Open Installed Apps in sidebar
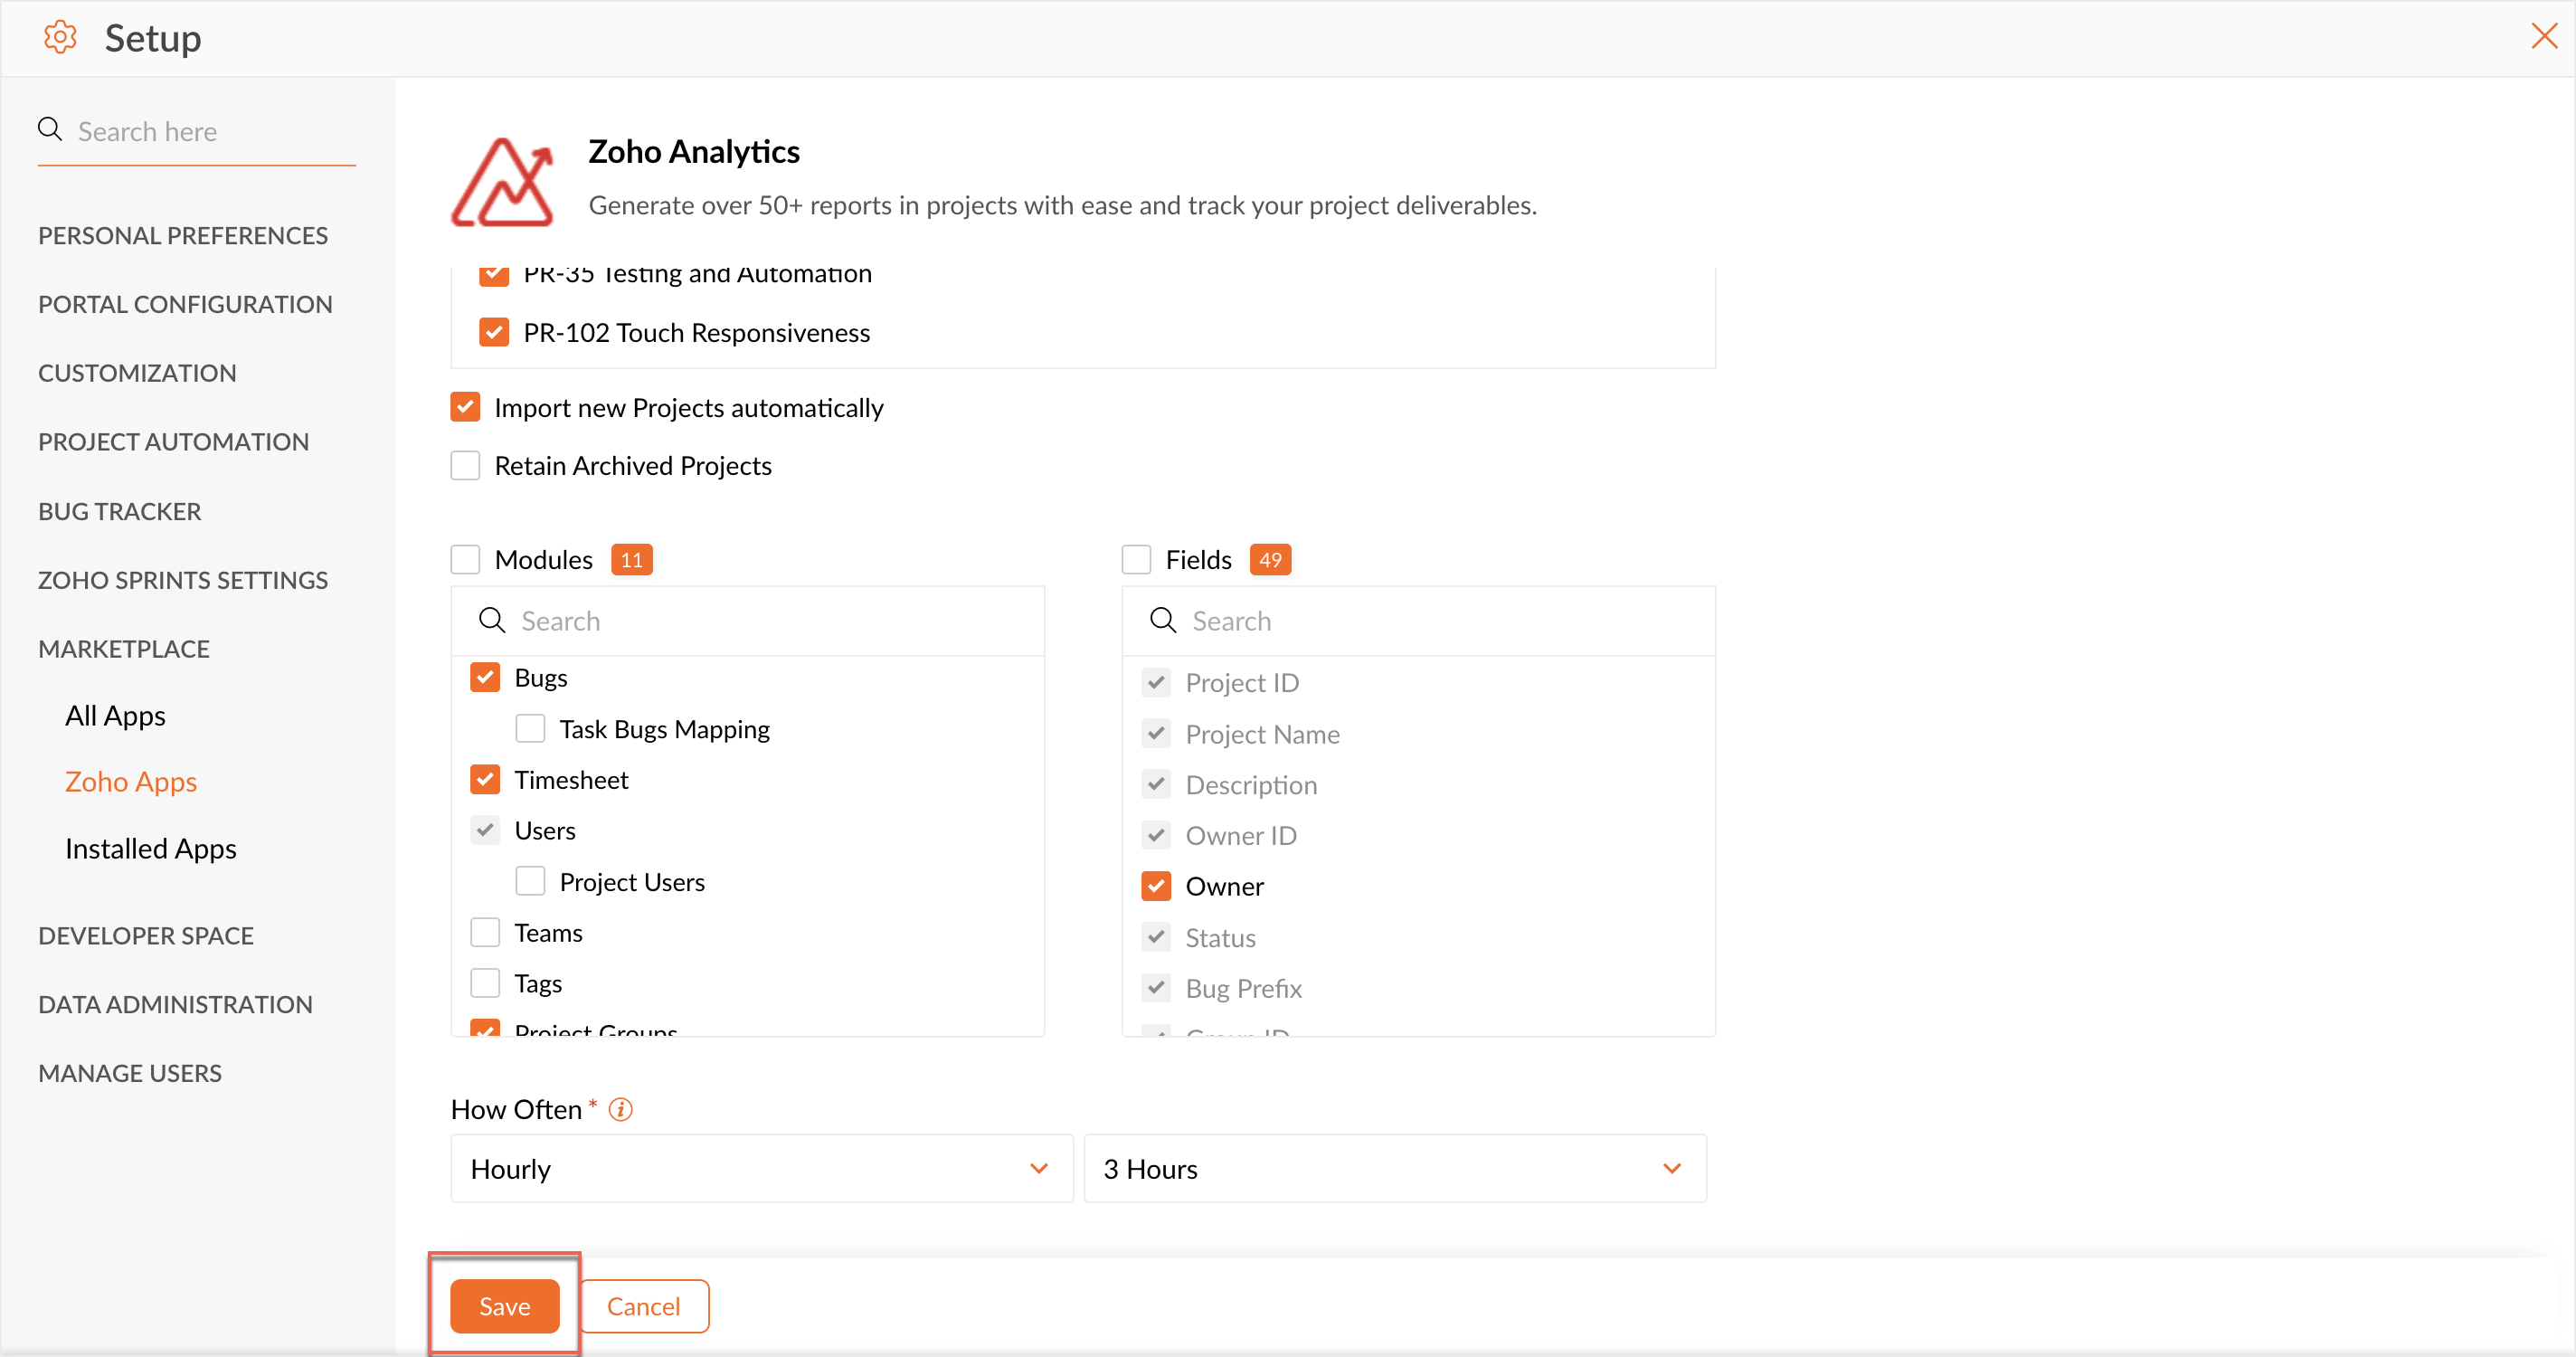This screenshot has width=2576, height=1357. [151, 849]
